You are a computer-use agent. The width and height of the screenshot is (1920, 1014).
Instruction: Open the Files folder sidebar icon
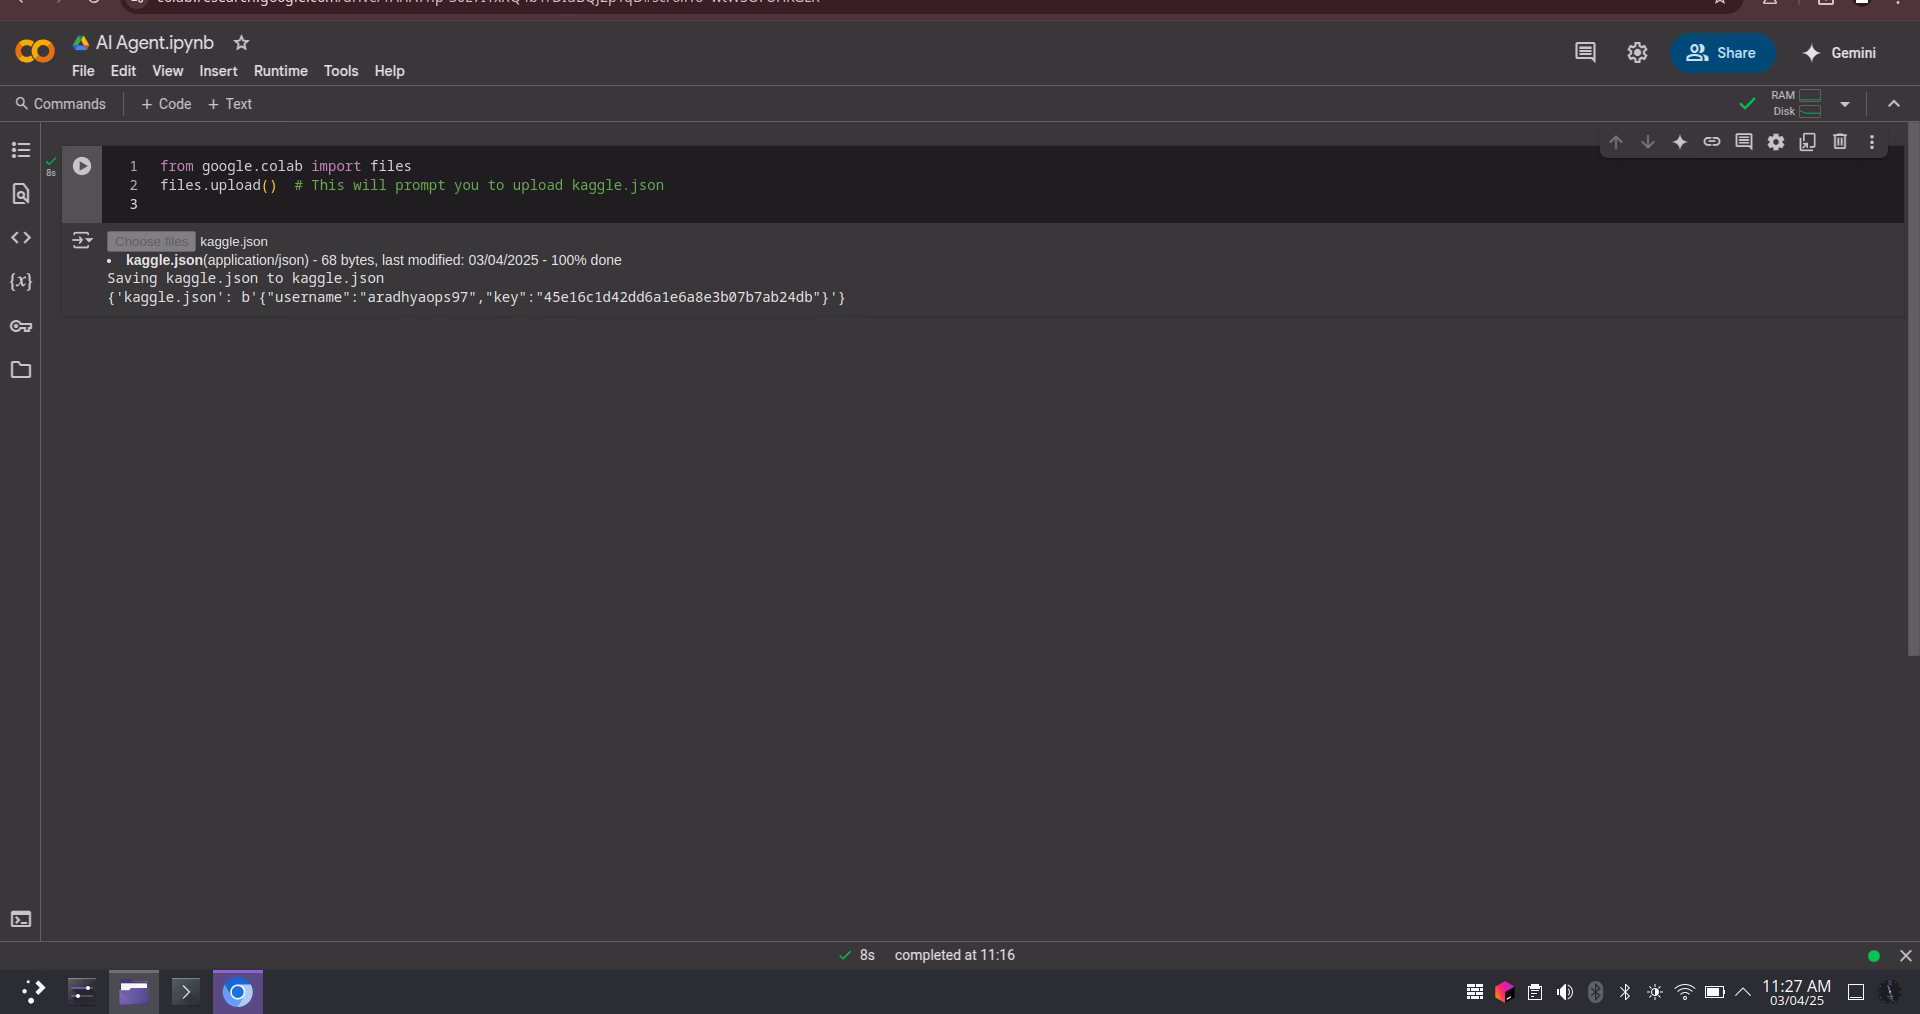(x=21, y=370)
